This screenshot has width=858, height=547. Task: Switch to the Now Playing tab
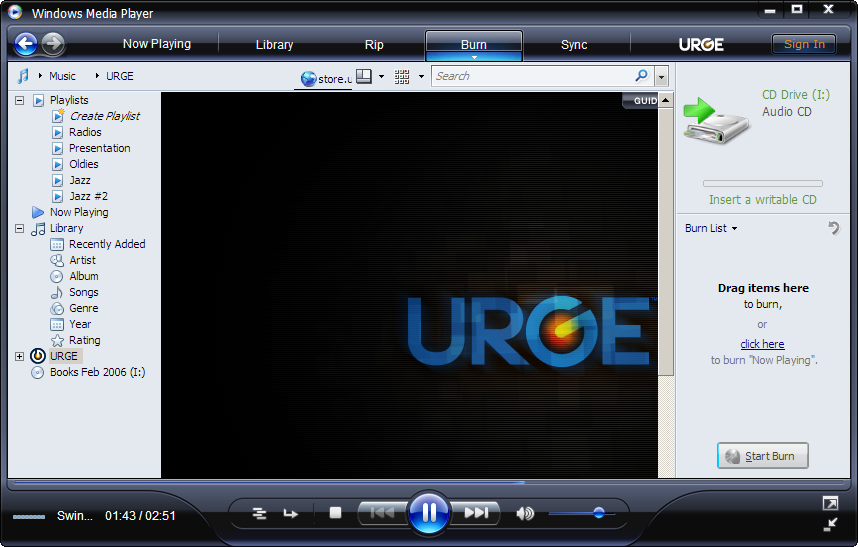[x=156, y=44]
